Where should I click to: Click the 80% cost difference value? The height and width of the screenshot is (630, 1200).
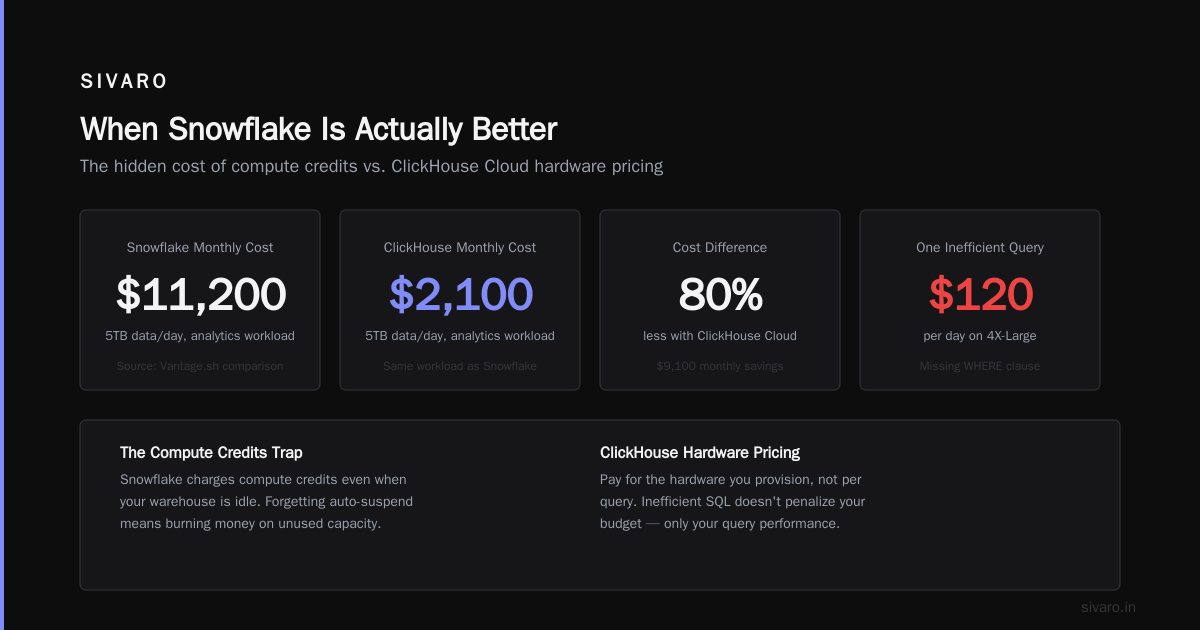720,294
